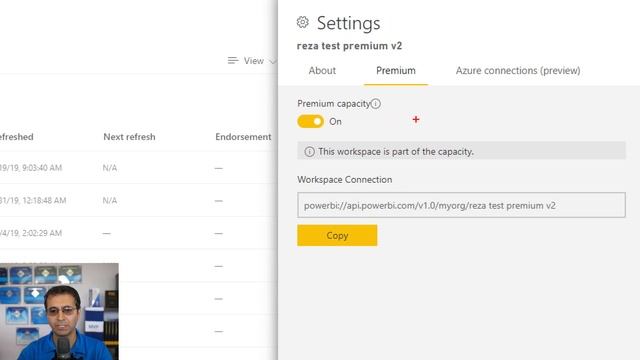Sort by the Next refresh column header
This screenshot has height=360, width=640.
(x=129, y=137)
